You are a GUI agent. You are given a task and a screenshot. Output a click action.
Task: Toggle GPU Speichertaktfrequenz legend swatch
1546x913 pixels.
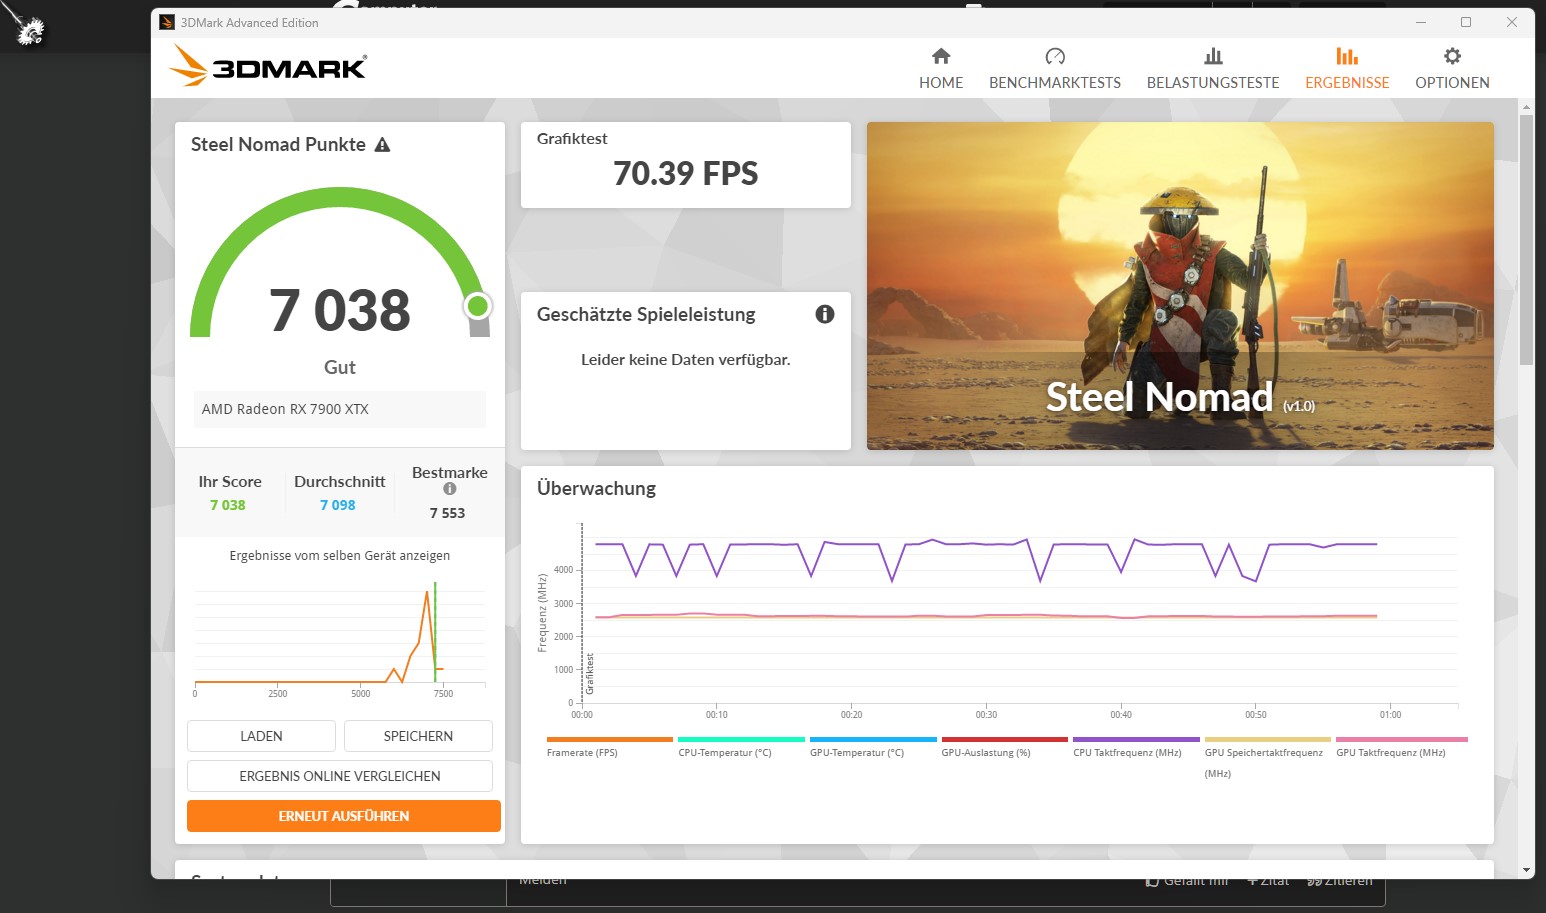(1268, 740)
